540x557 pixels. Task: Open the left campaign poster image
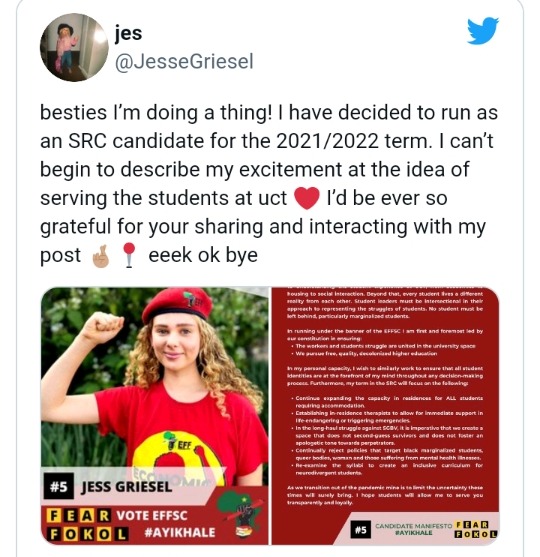click(155, 415)
